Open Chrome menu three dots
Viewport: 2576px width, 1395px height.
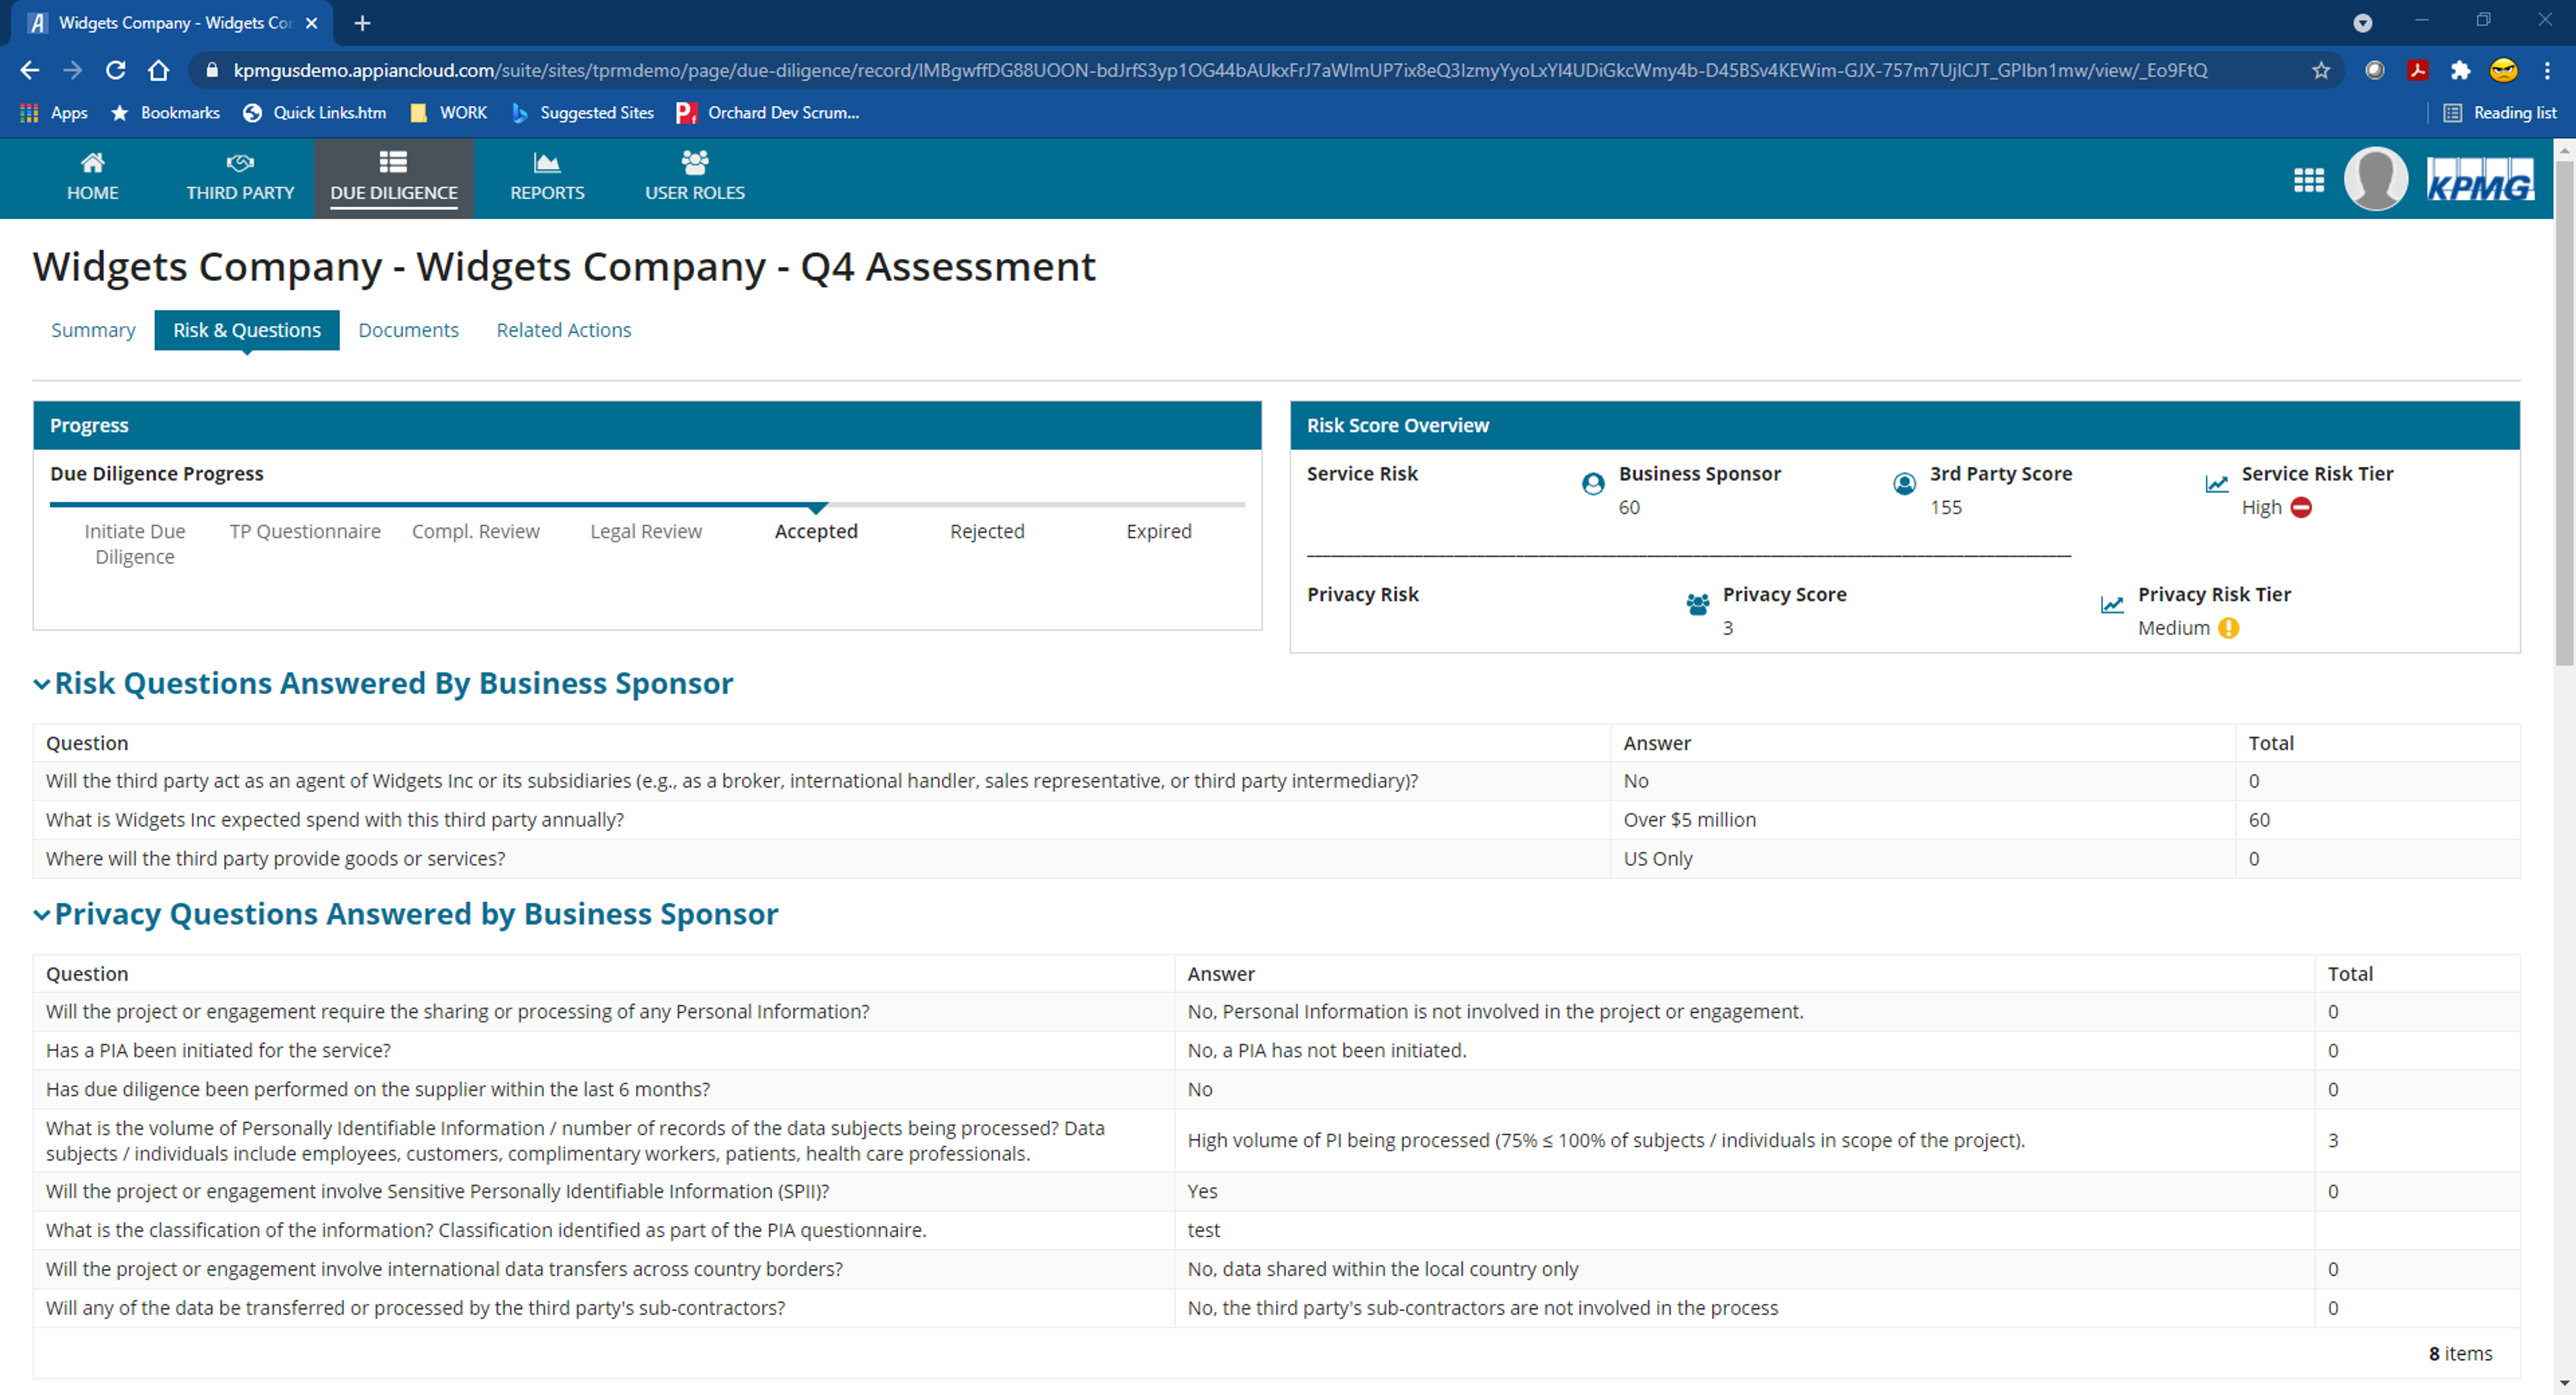[2547, 70]
